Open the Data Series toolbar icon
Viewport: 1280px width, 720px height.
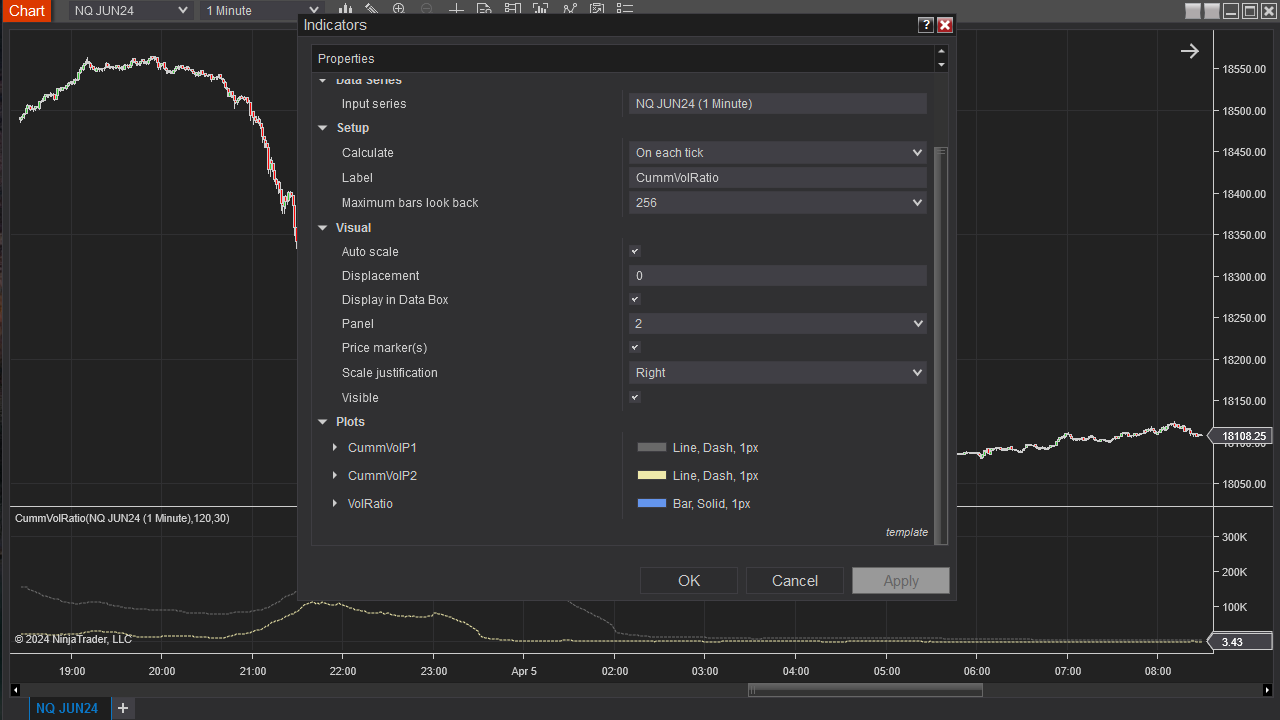(540, 9)
